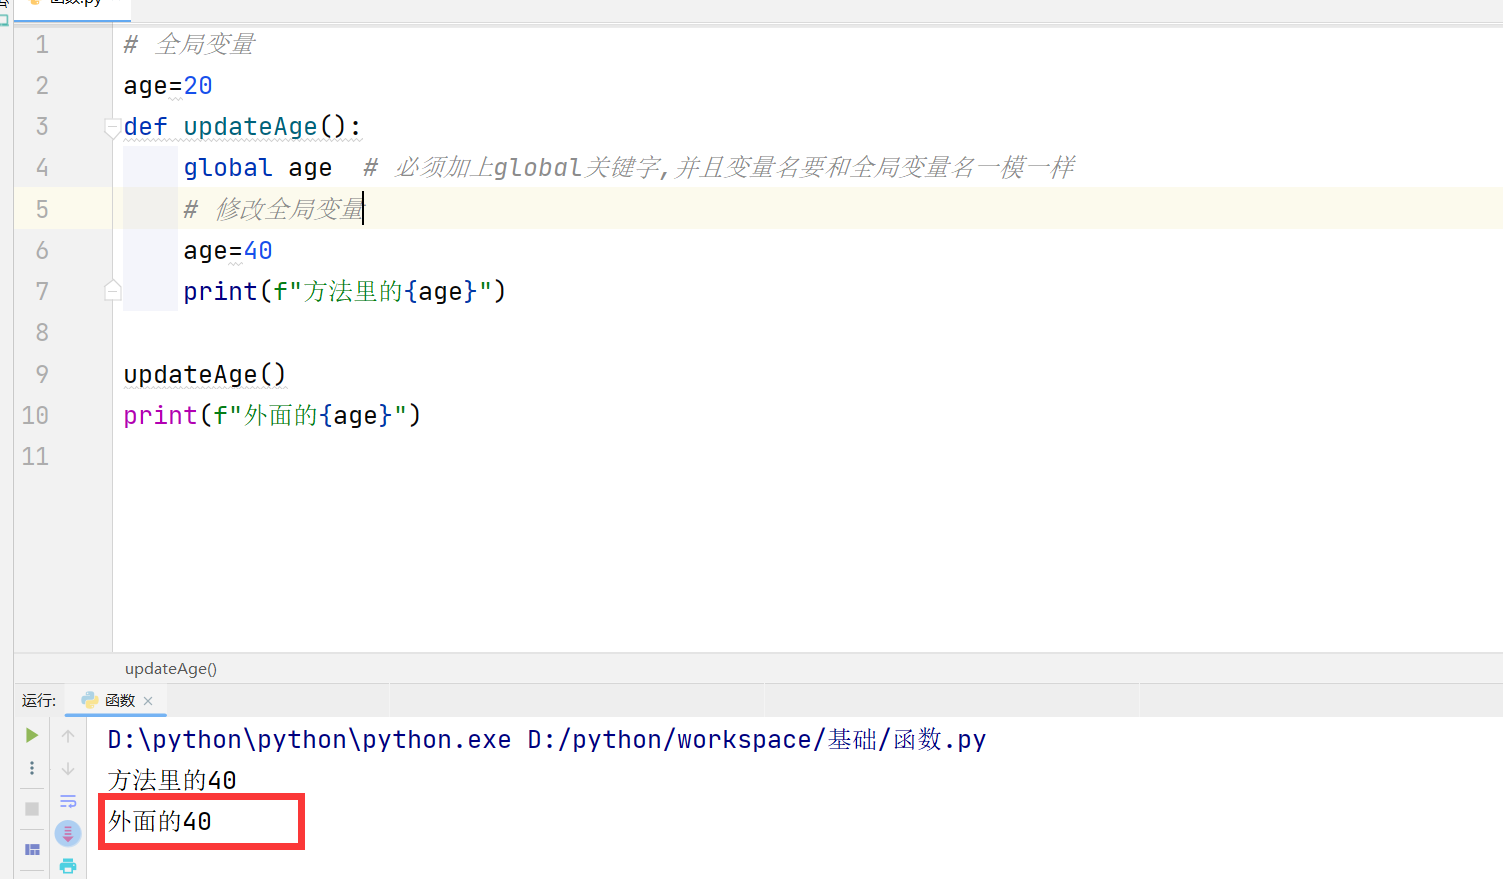The height and width of the screenshot is (879, 1503).
Task: Click the print console output icon
Action: tap(68, 866)
